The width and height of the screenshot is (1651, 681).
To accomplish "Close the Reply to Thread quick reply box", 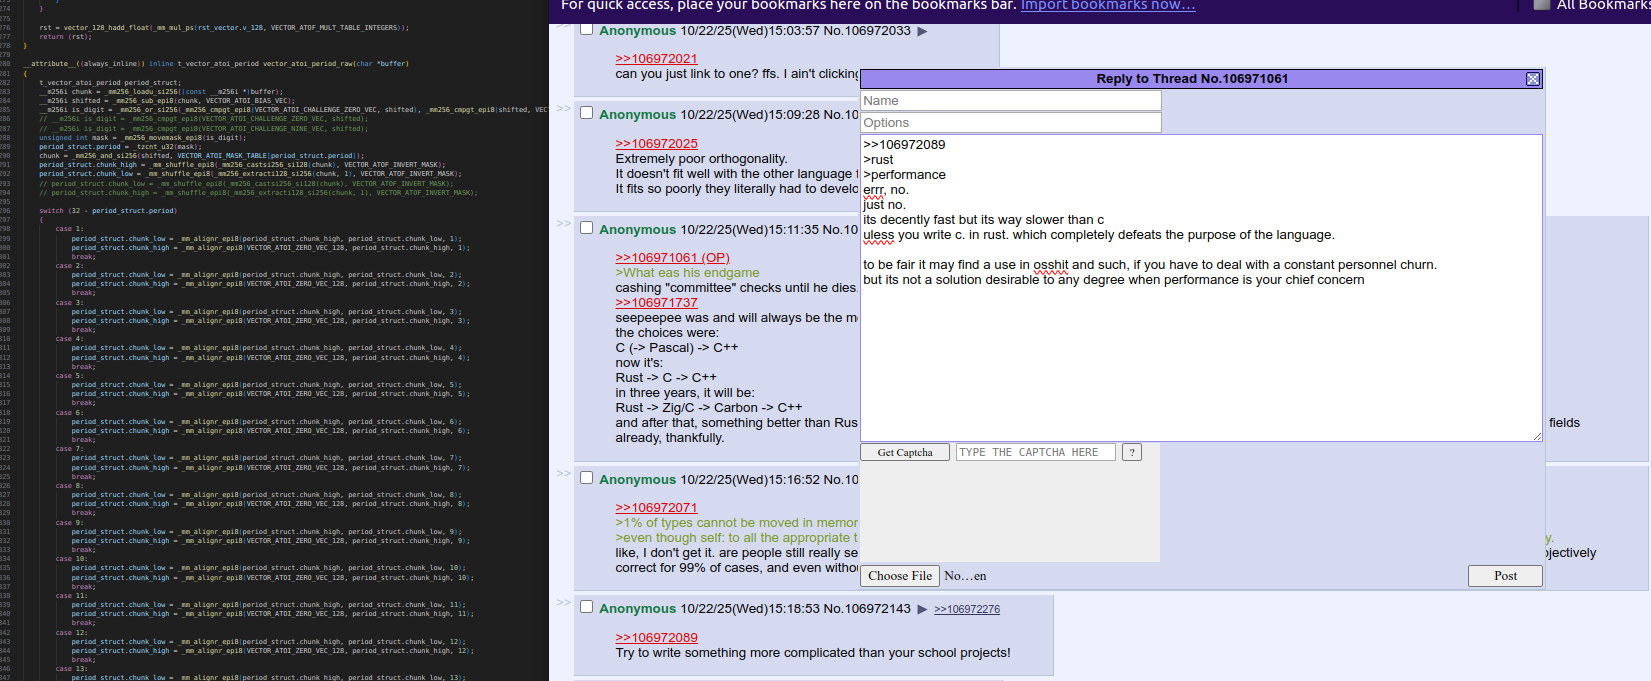I will pyautogui.click(x=1532, y=79).
